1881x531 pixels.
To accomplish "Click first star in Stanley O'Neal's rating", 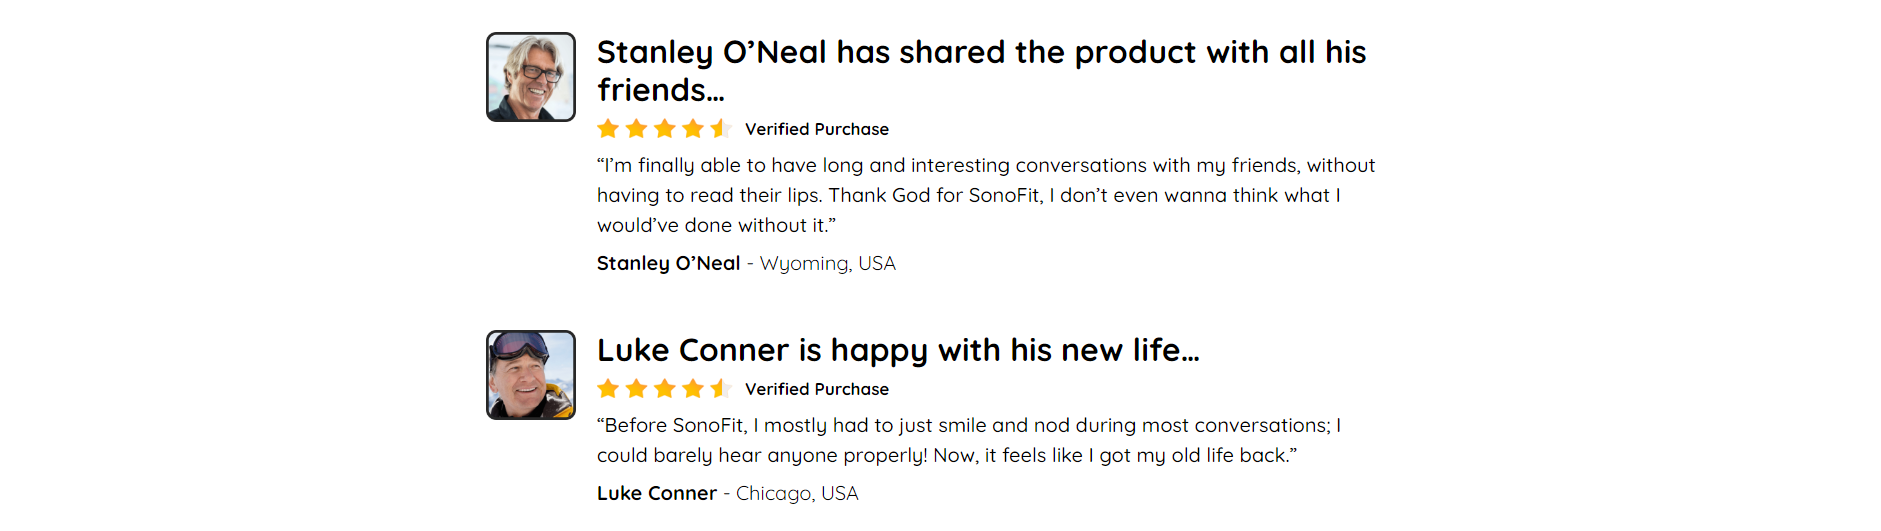I will point(608,128).
